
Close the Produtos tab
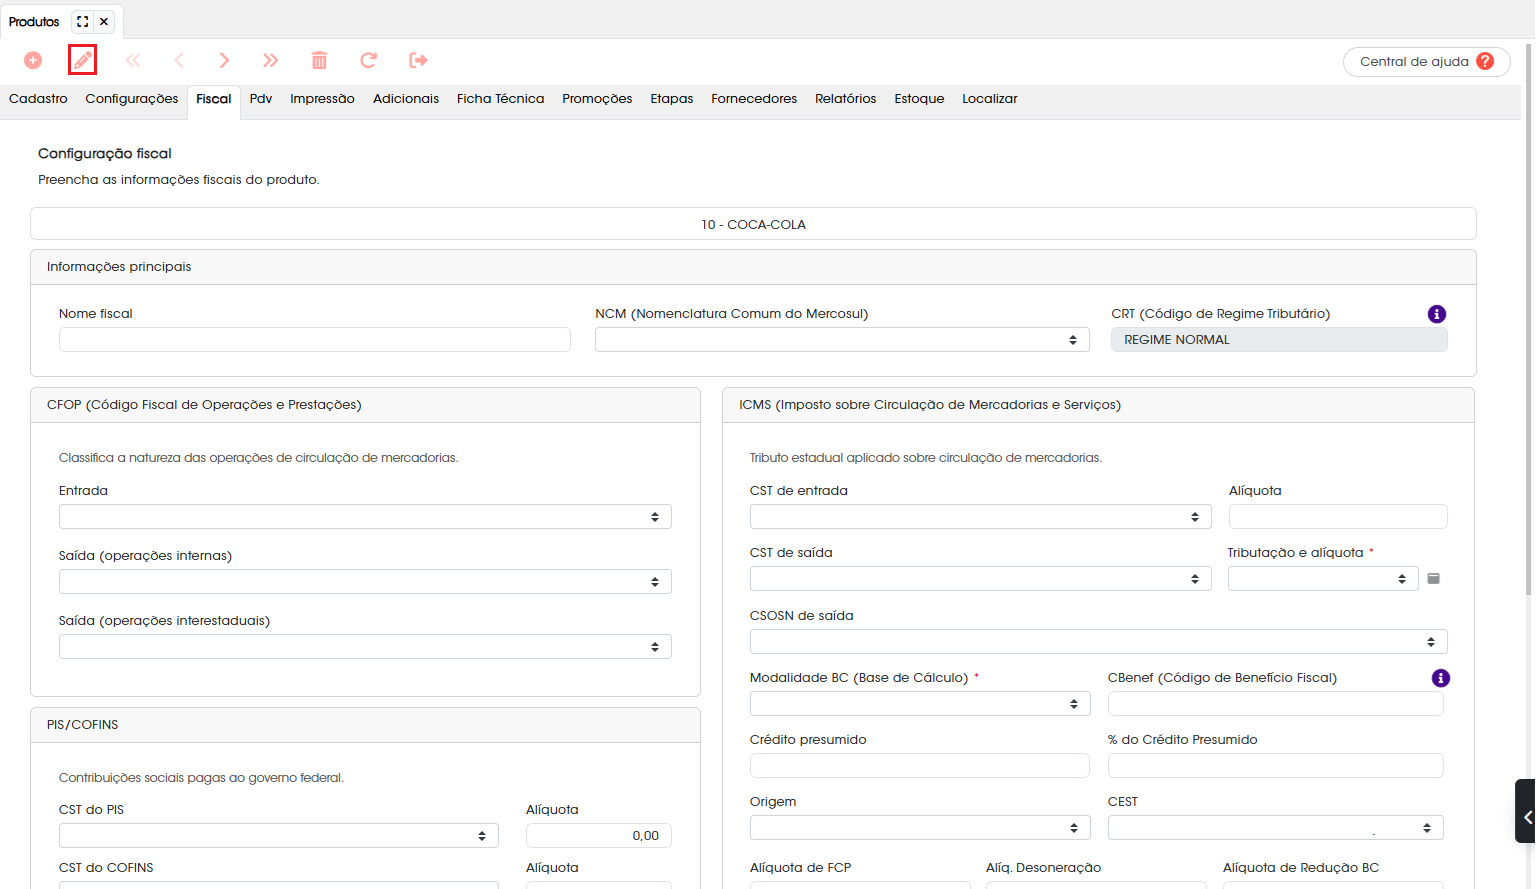click(x=104, y=21)
